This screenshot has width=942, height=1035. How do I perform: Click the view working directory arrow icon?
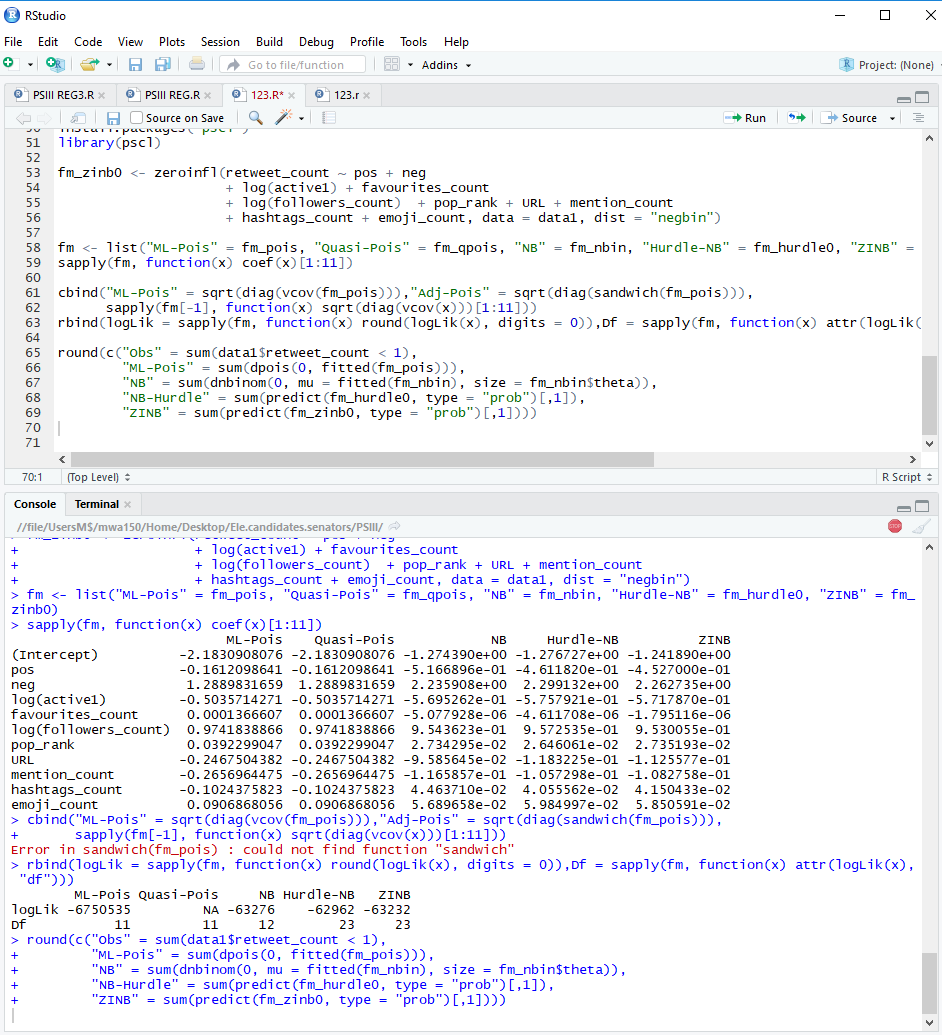394,527
